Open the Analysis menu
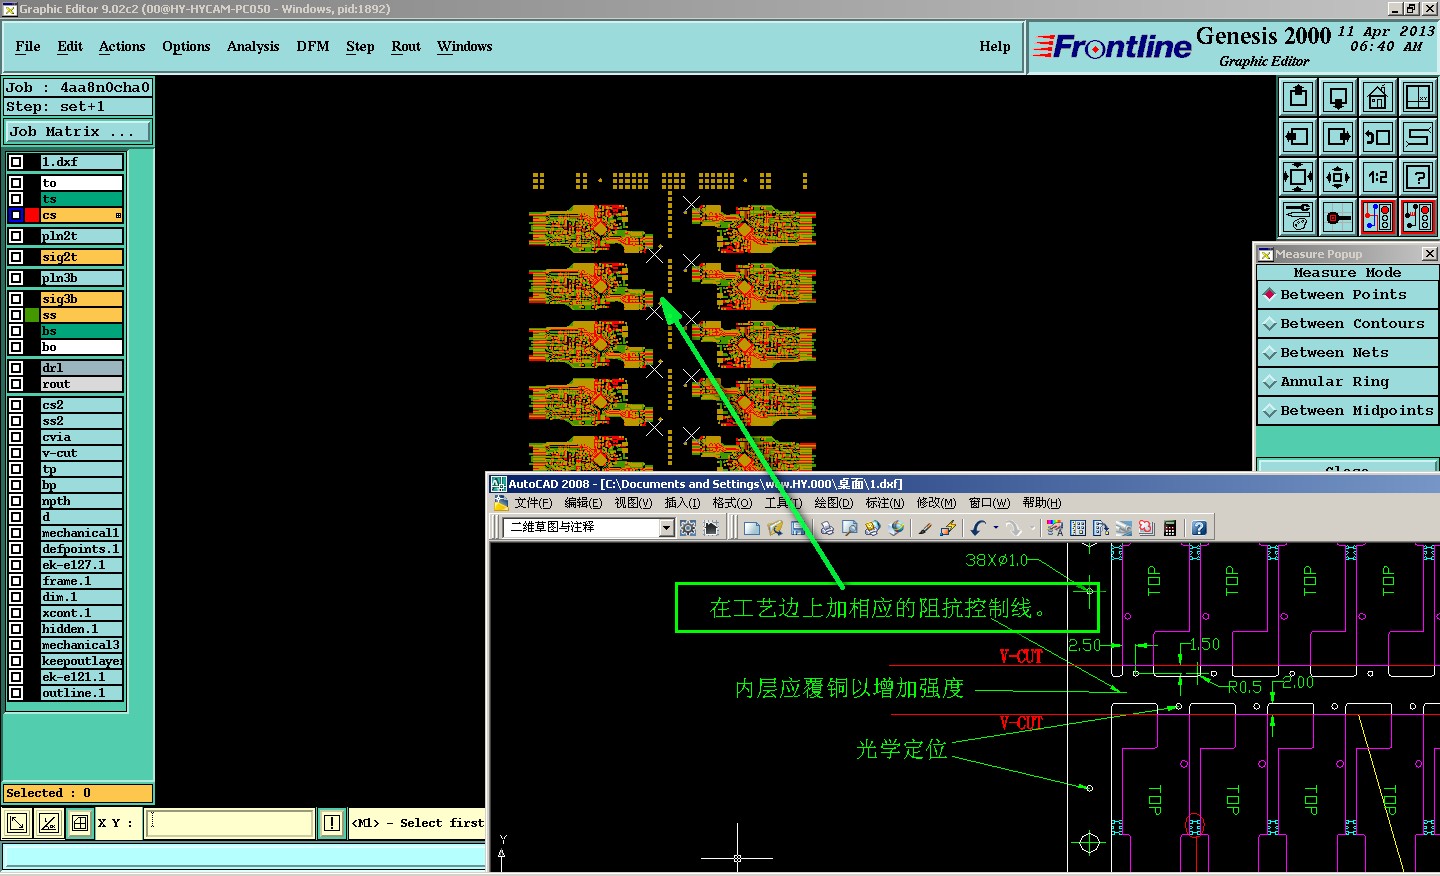This screenshot has height=876, width=1440. click(253, 47)
